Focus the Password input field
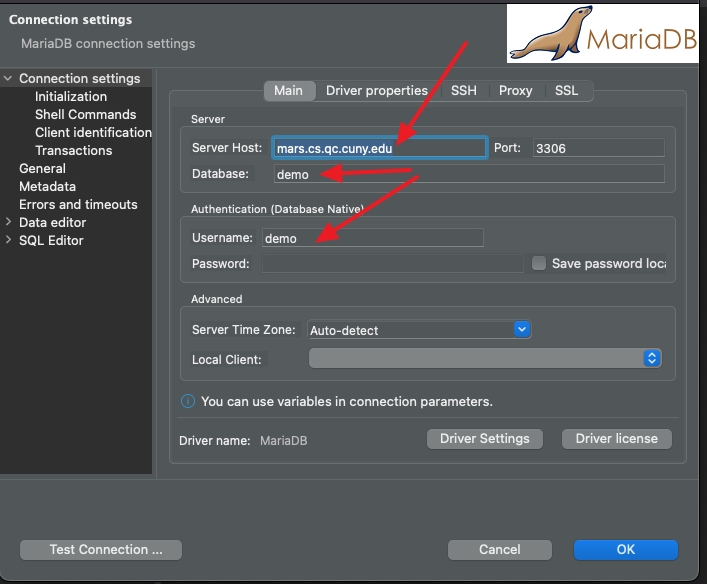 pos(392,264)
